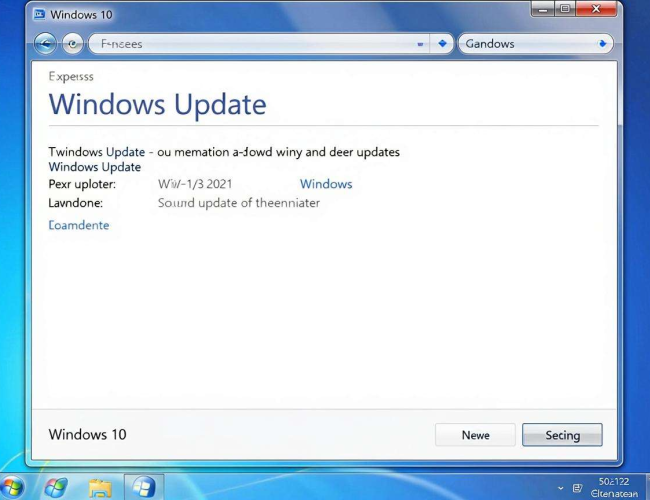This screenshot has width=650, height=500.
Task: Open the colorful Windows flag taskbar icon
Action: 56,487
